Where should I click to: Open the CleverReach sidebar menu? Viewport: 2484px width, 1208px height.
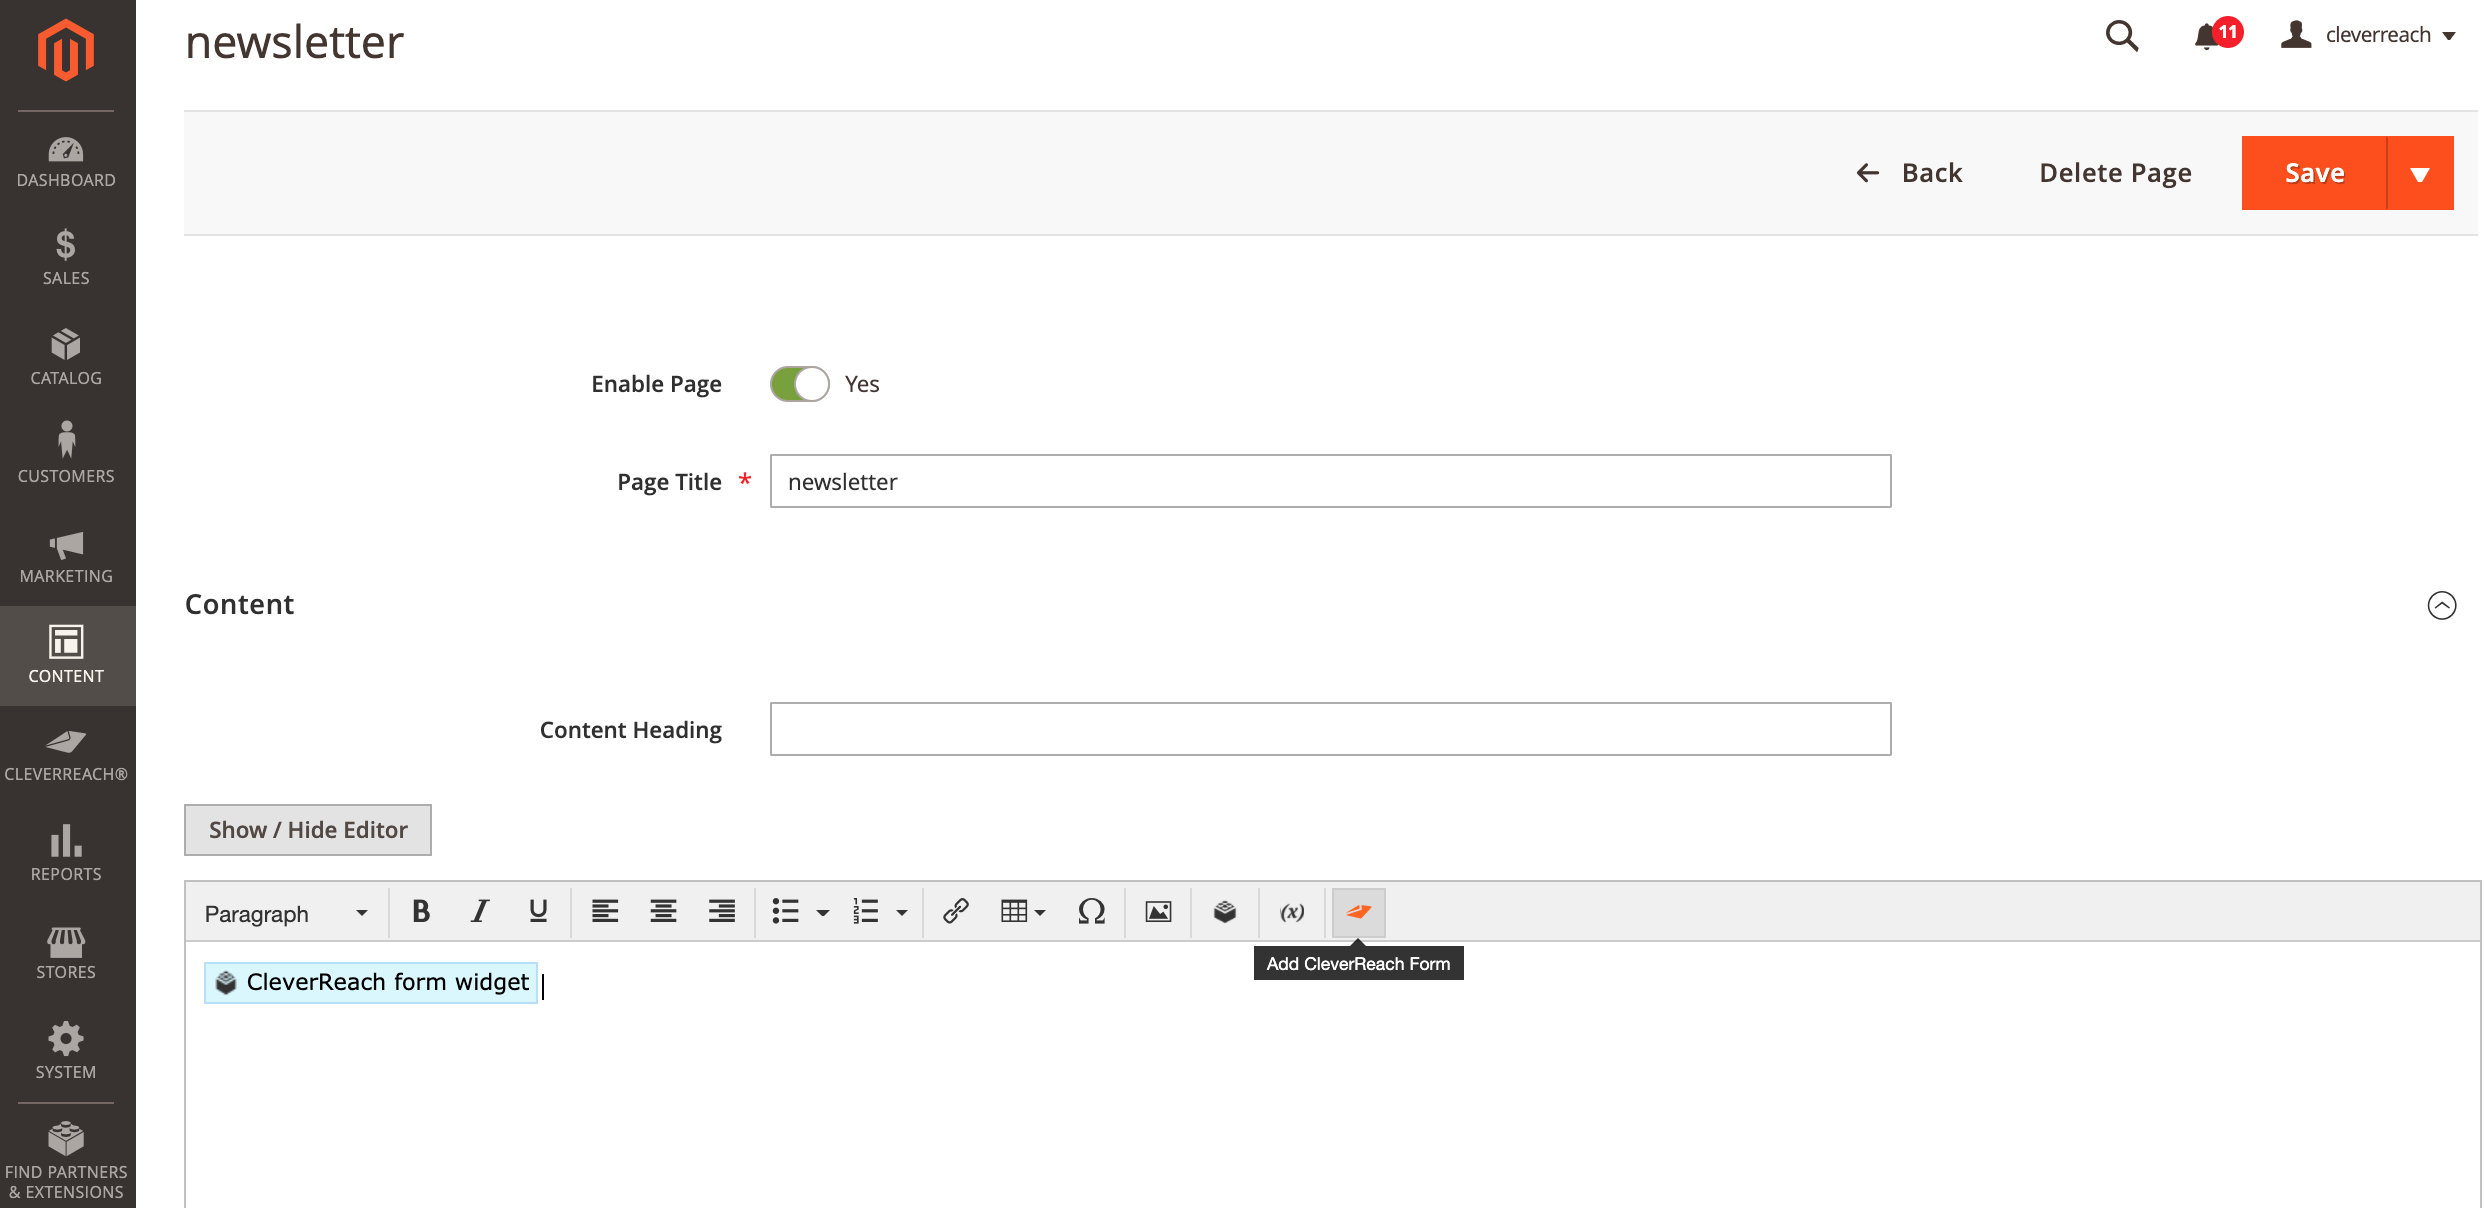click(x=66, y=755)
